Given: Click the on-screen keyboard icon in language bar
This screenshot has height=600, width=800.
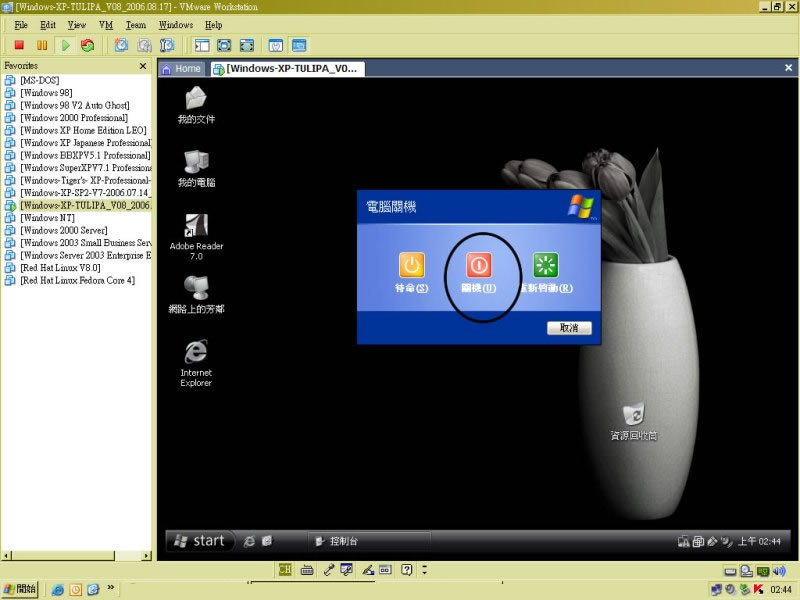Looking at the screenshot, I should [307, 569].
